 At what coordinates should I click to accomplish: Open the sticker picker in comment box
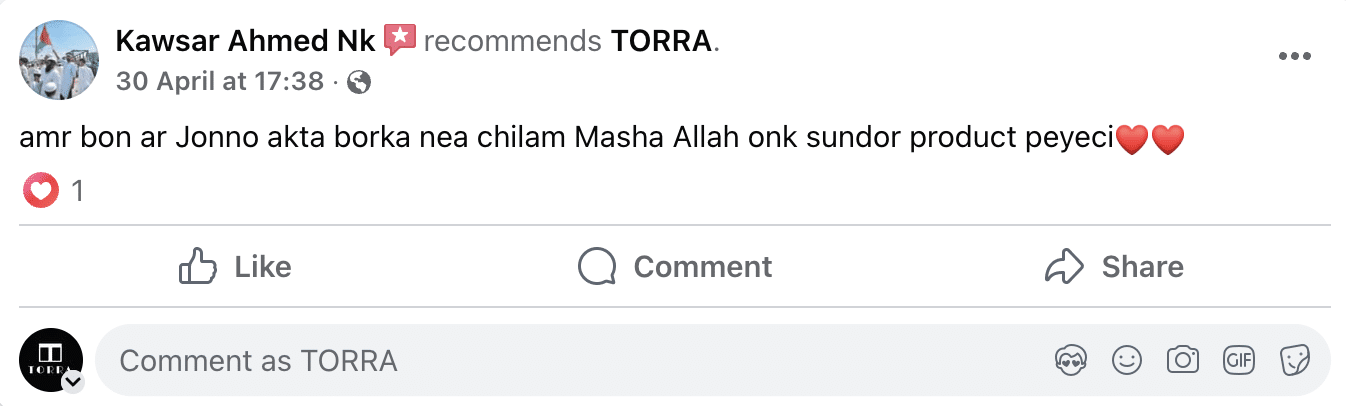point(1296,360)
